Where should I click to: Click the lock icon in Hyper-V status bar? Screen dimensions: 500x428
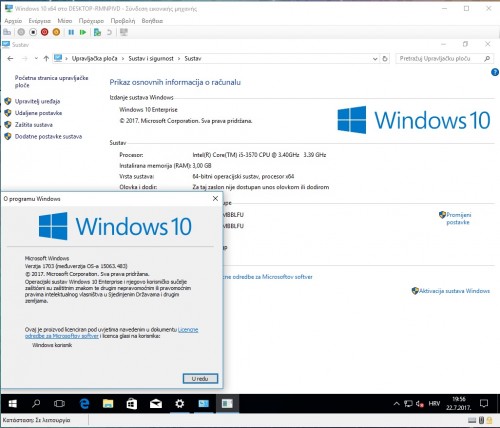489,420
